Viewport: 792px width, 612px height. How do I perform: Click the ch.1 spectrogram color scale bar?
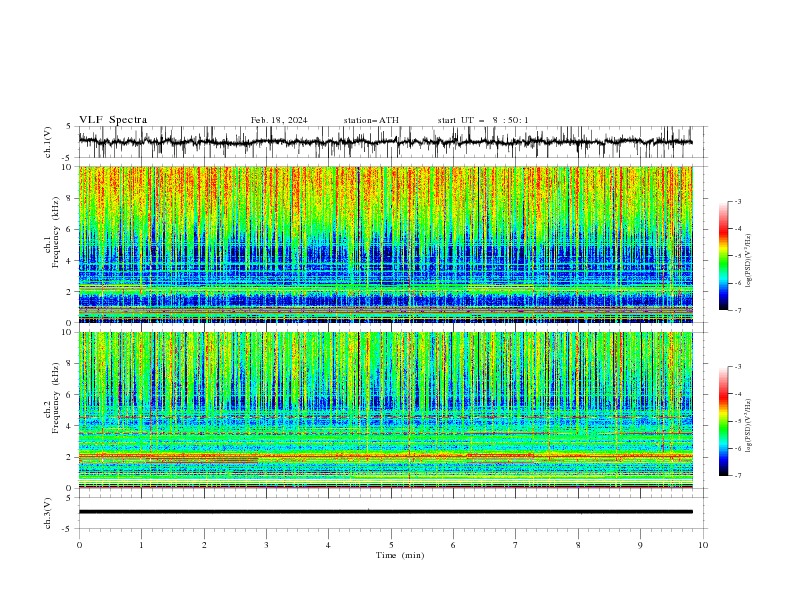724,255
